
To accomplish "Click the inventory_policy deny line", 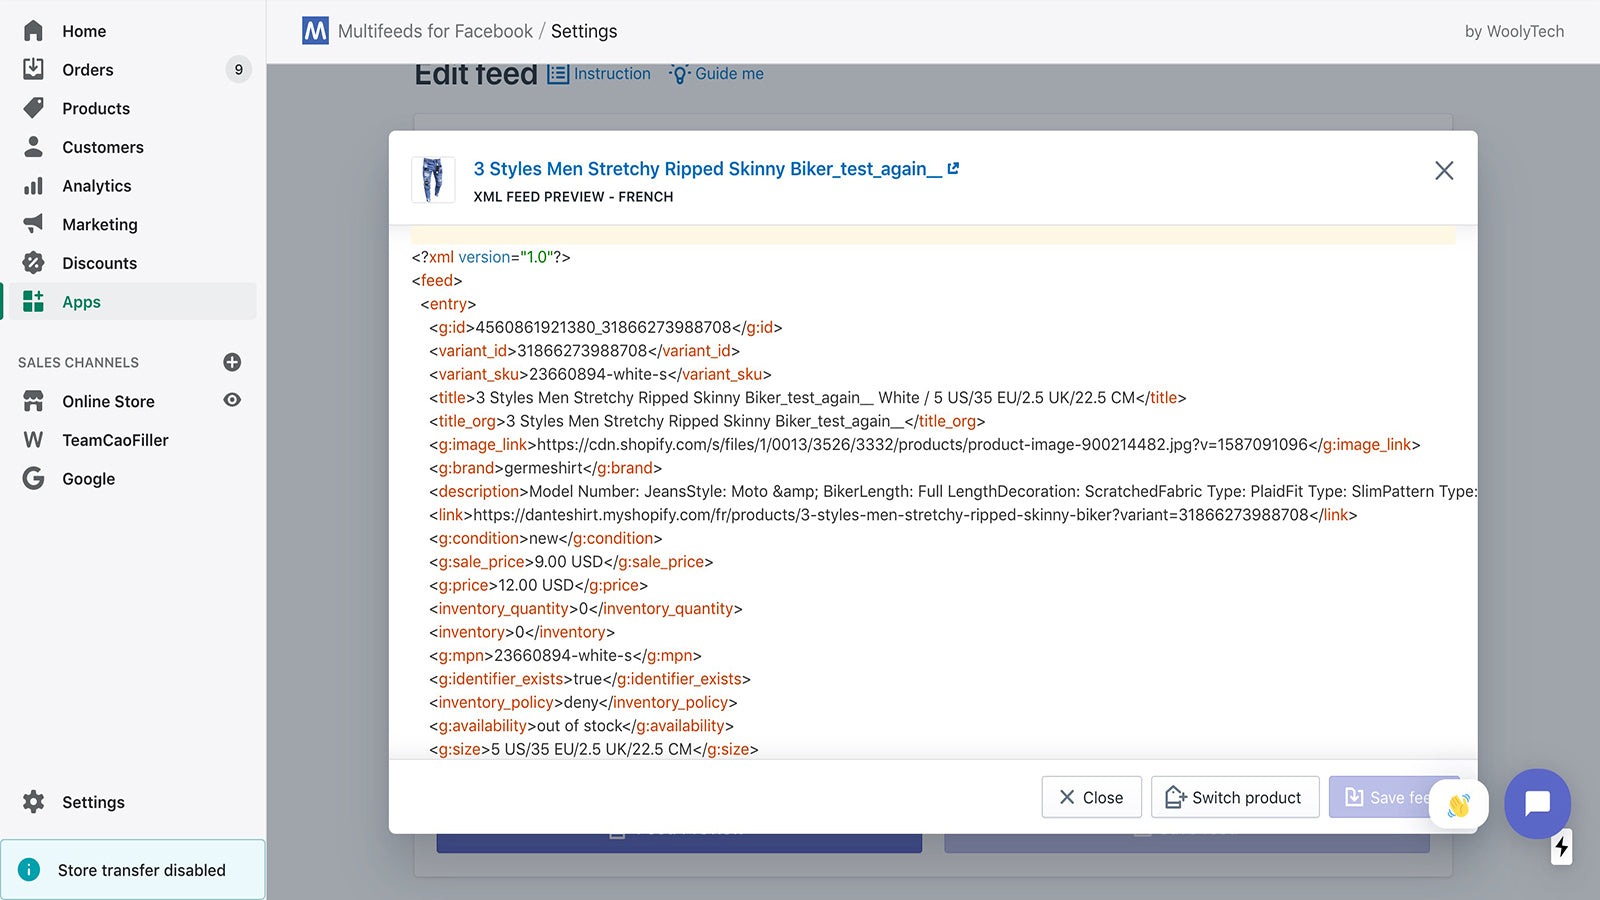I will [x=583, y=702].
